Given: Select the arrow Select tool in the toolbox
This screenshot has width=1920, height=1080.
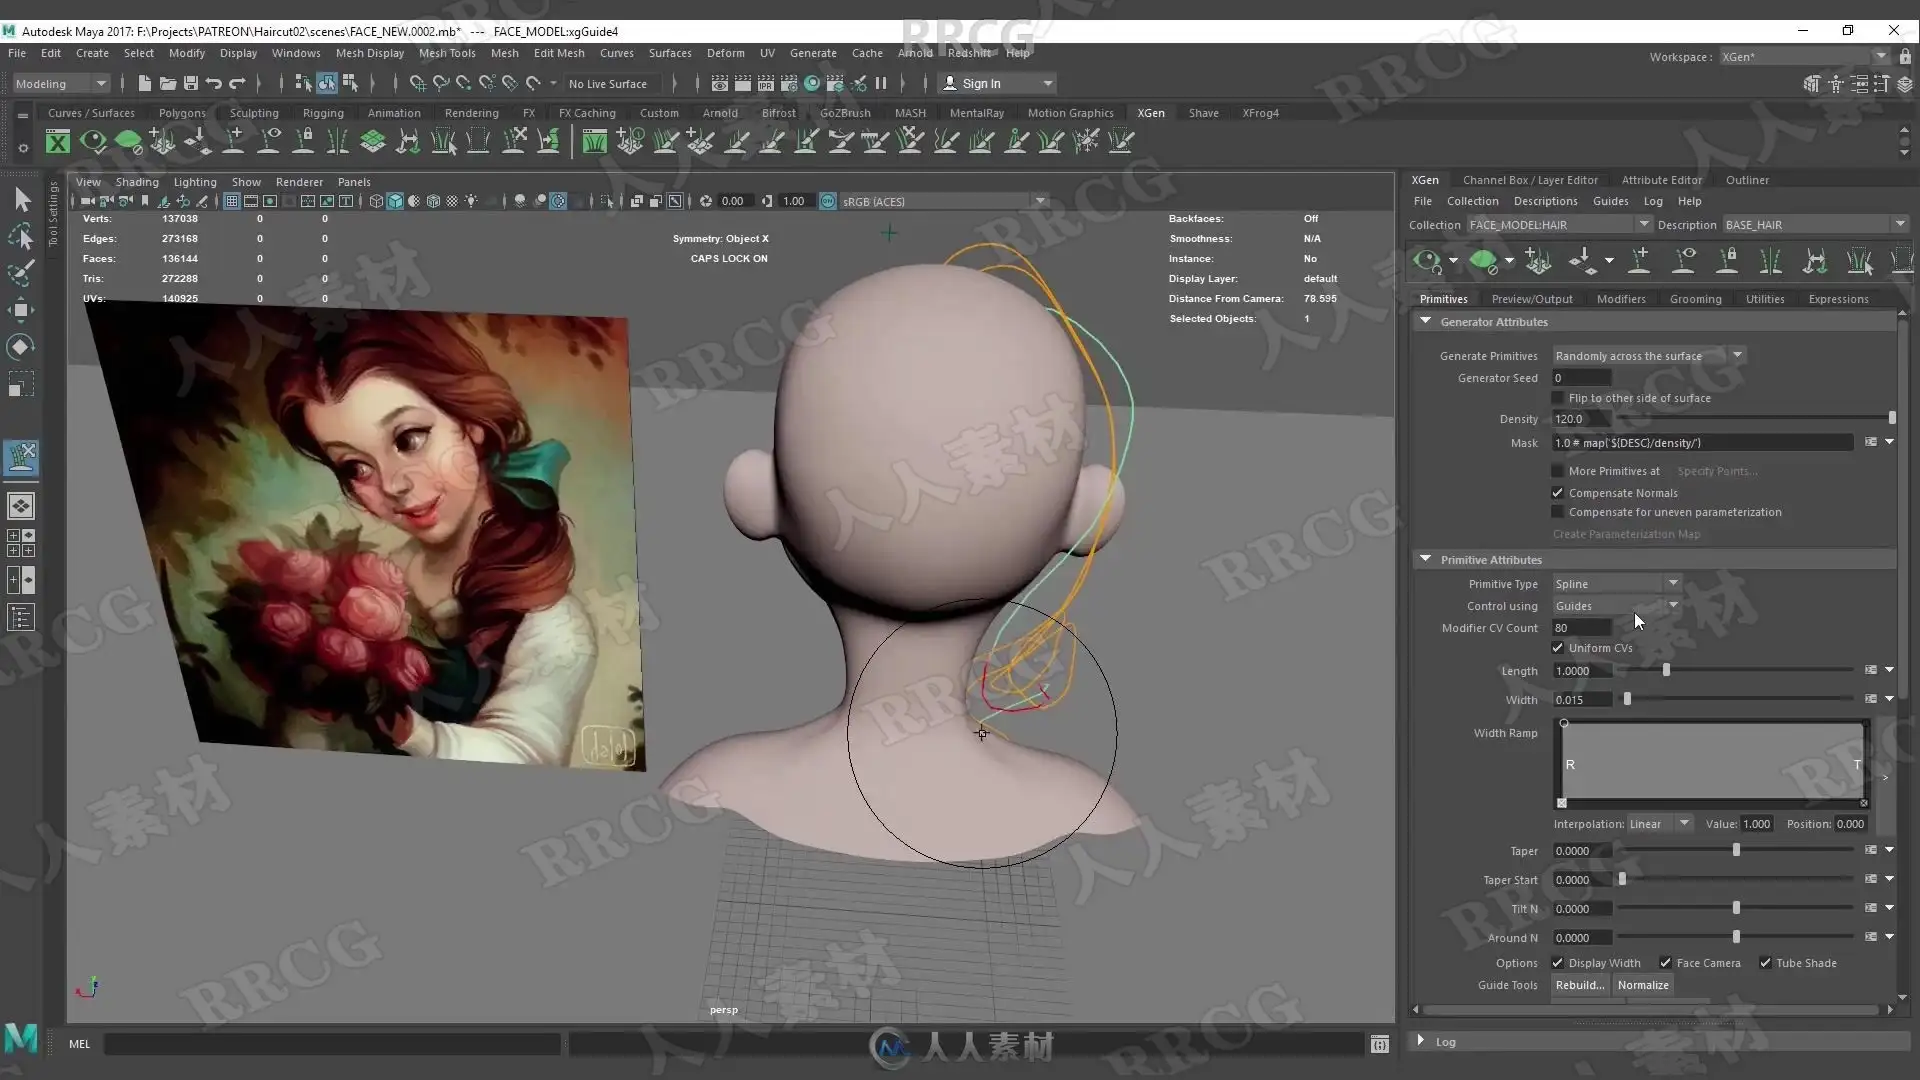Looking at the screenshot, I should (22, 200).
